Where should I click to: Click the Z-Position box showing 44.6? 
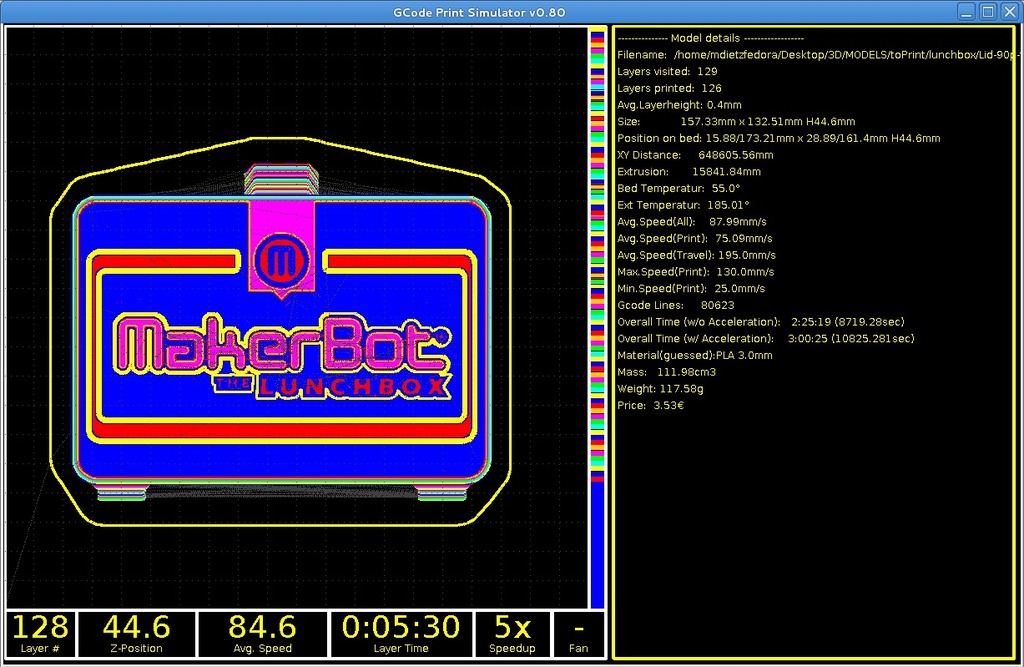tap(137, 634)
